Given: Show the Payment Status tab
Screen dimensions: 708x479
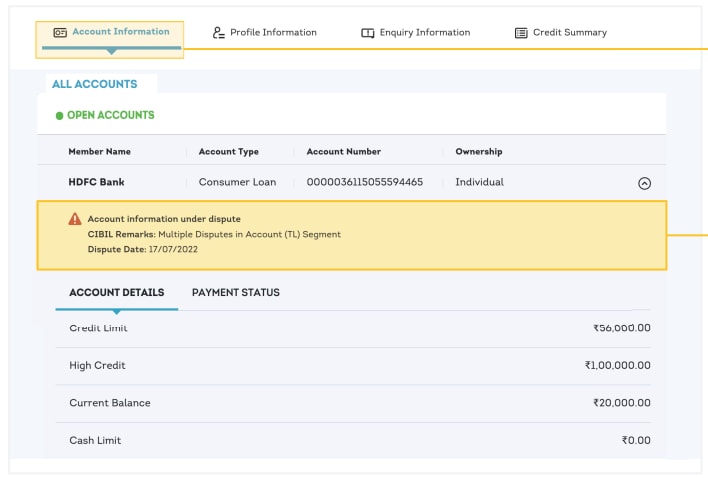Looking at the screenshot, I should 236,293.
